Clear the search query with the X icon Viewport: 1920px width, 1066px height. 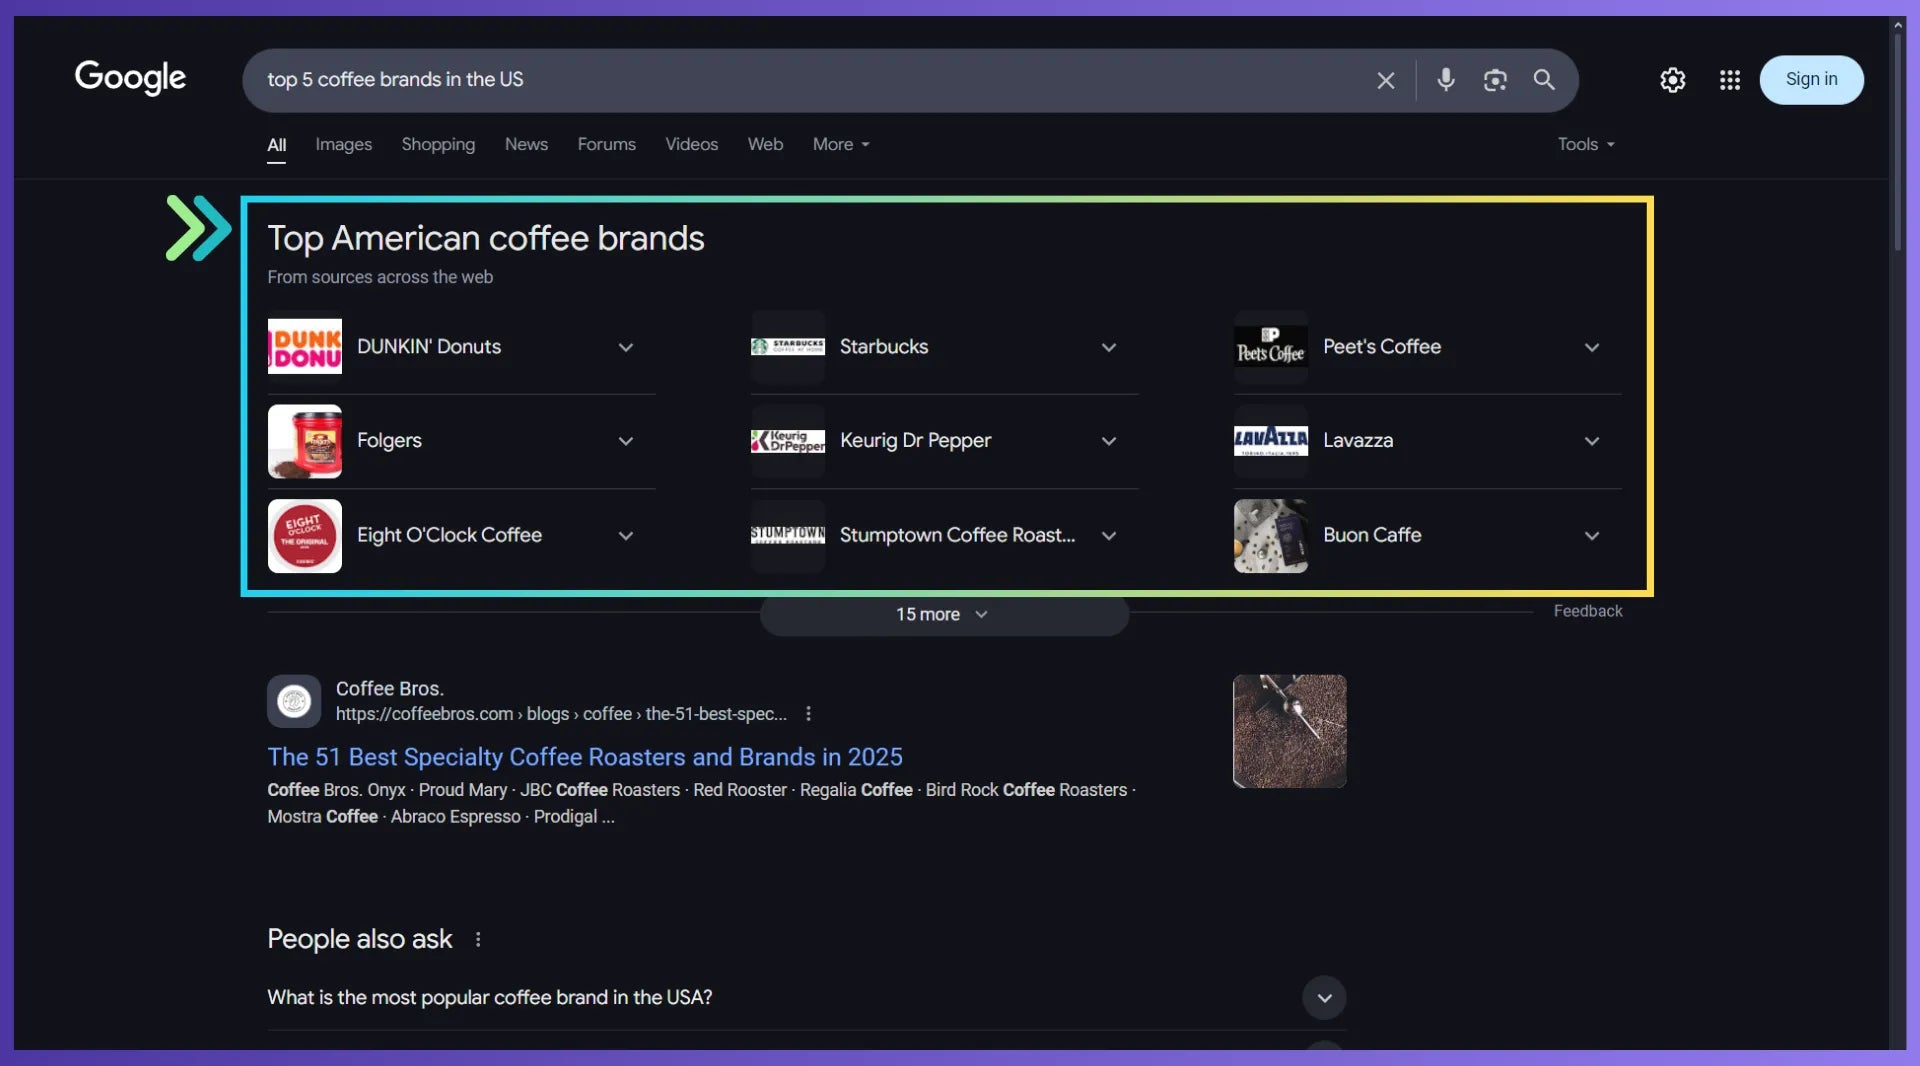point(1385,80)
